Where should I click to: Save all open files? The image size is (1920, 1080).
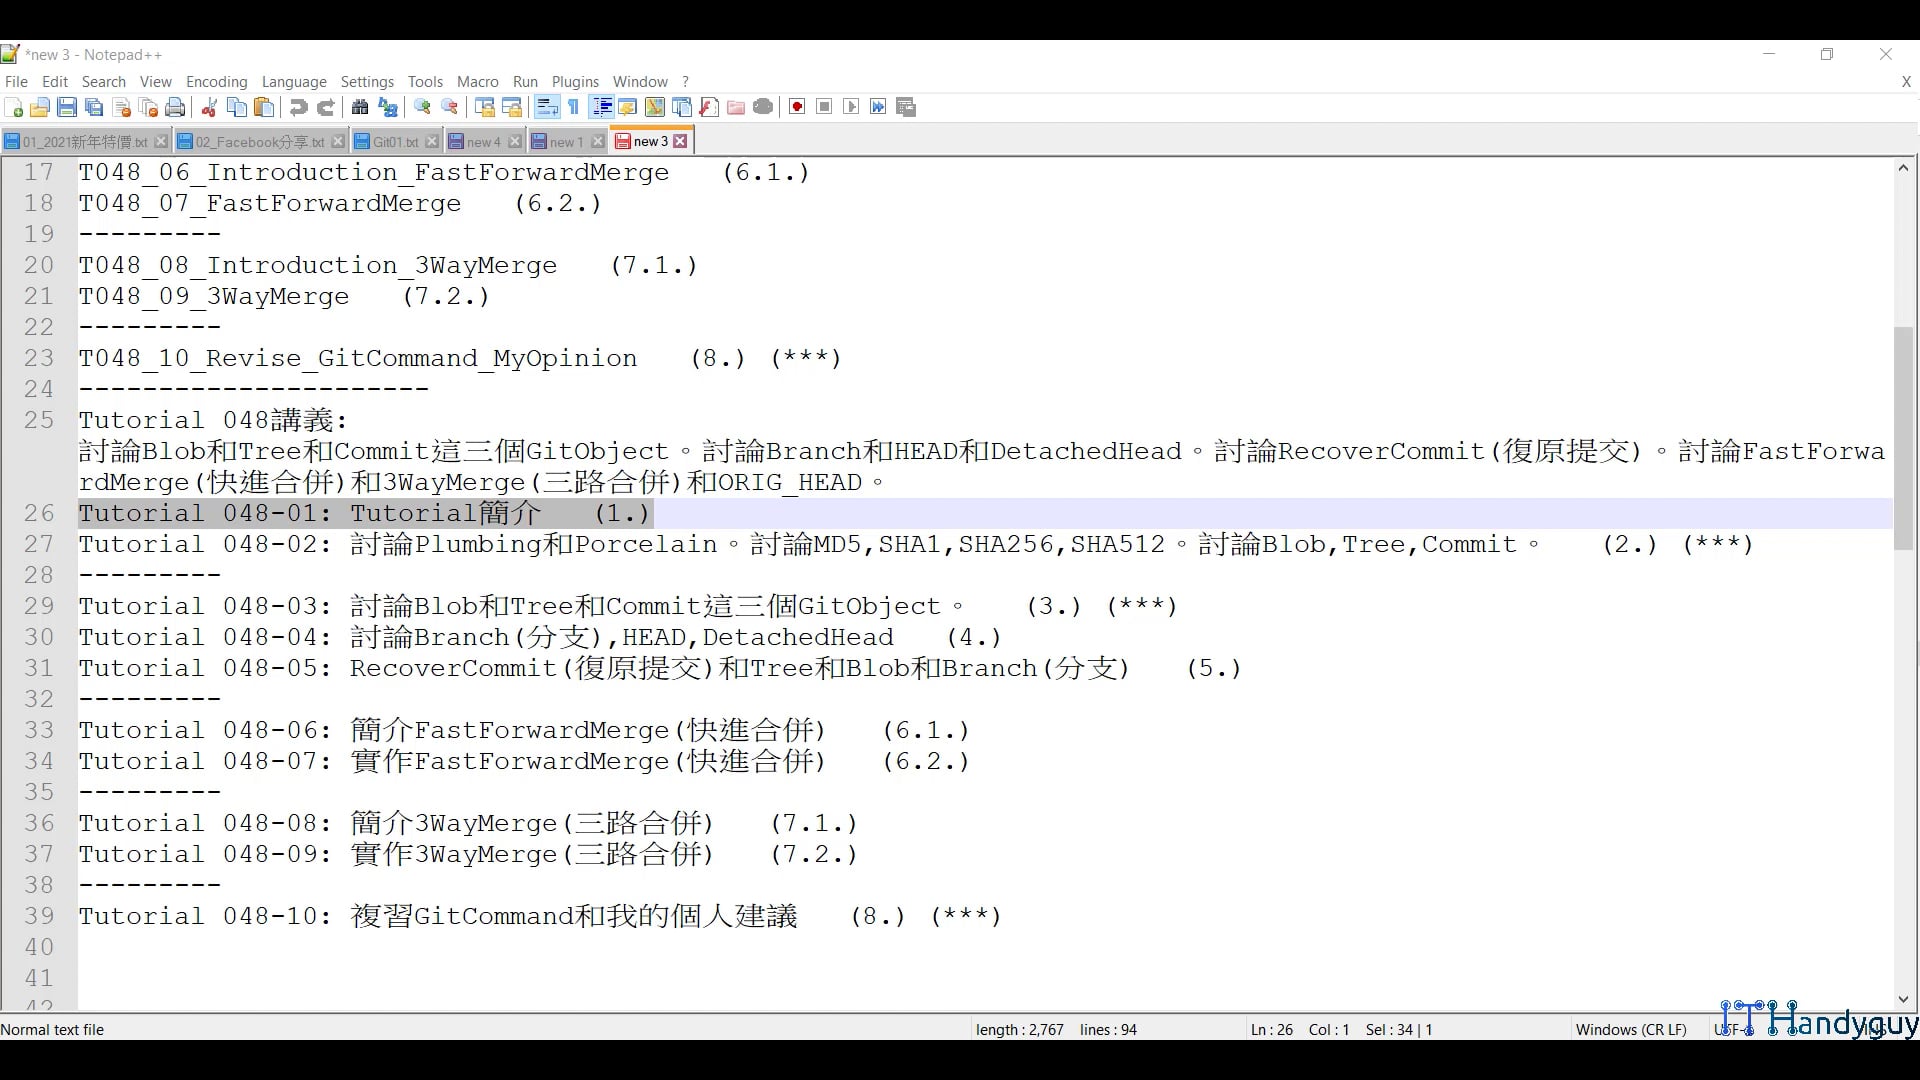tap(94, 107)
